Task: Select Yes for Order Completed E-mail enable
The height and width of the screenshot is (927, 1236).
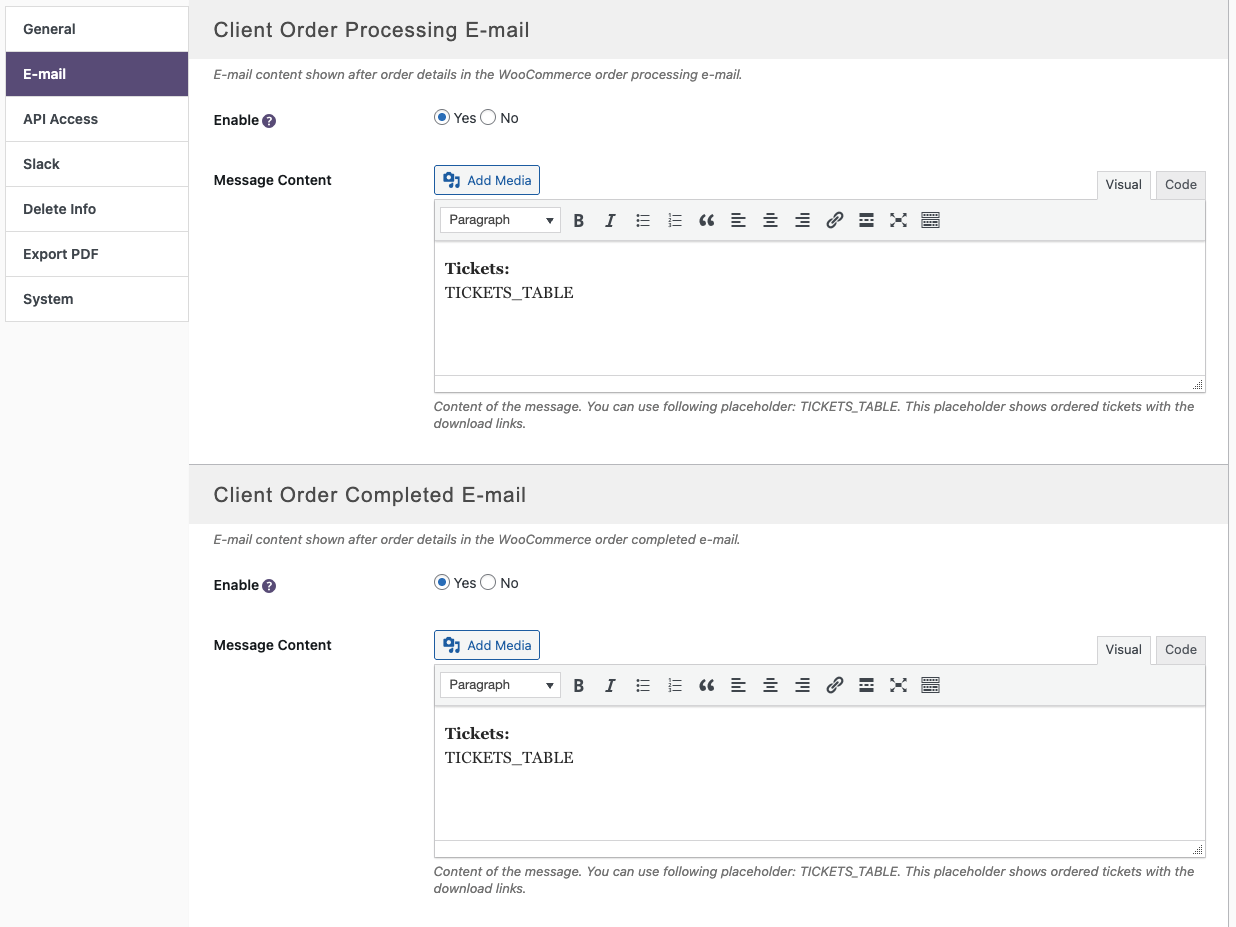Action: (442, 583)
